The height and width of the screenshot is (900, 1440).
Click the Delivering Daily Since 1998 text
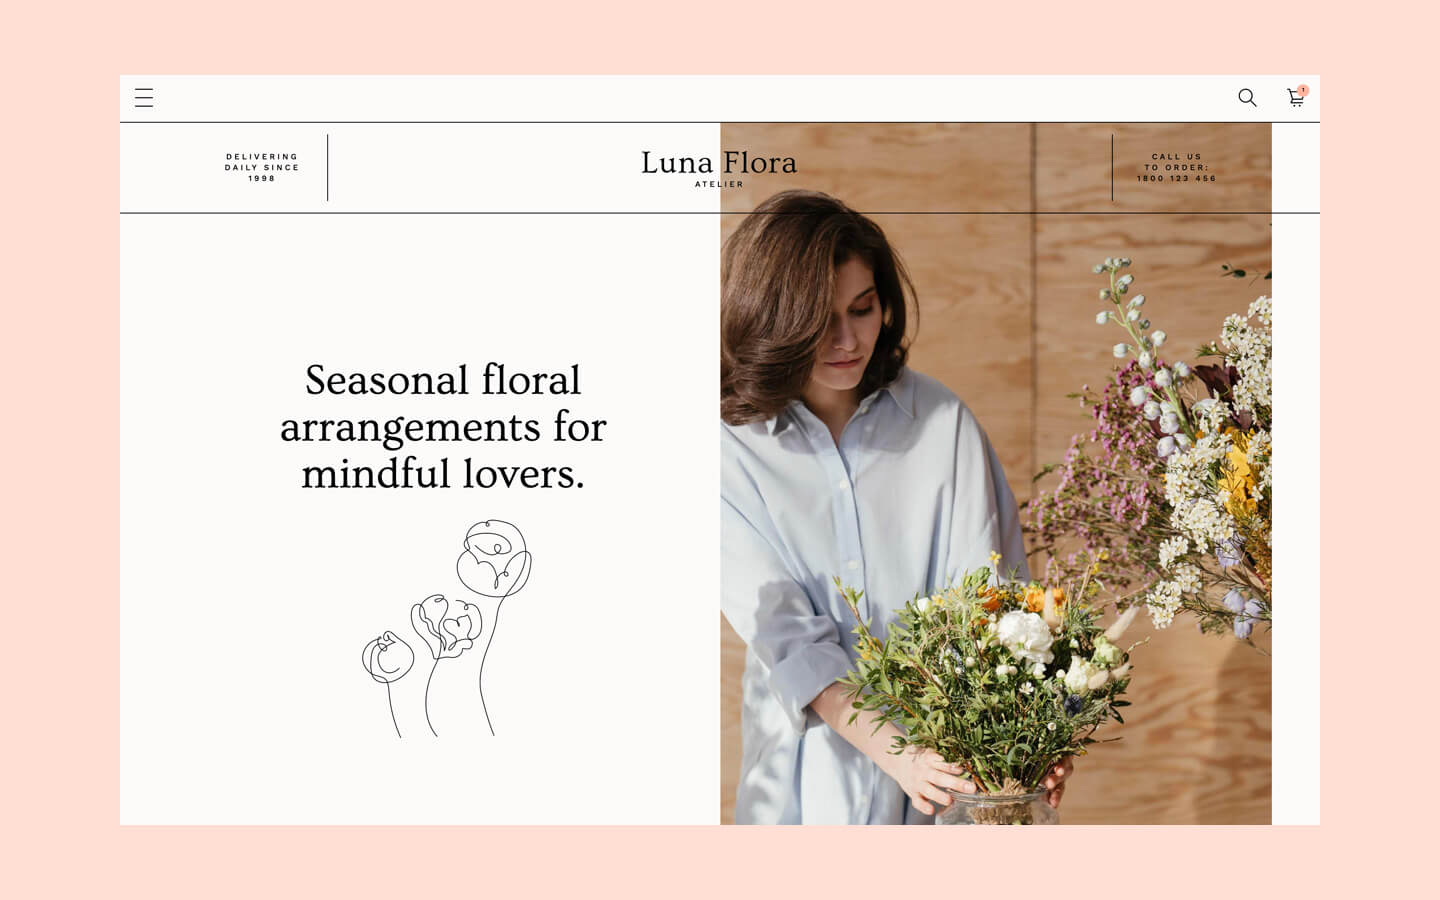click(262, 168)
